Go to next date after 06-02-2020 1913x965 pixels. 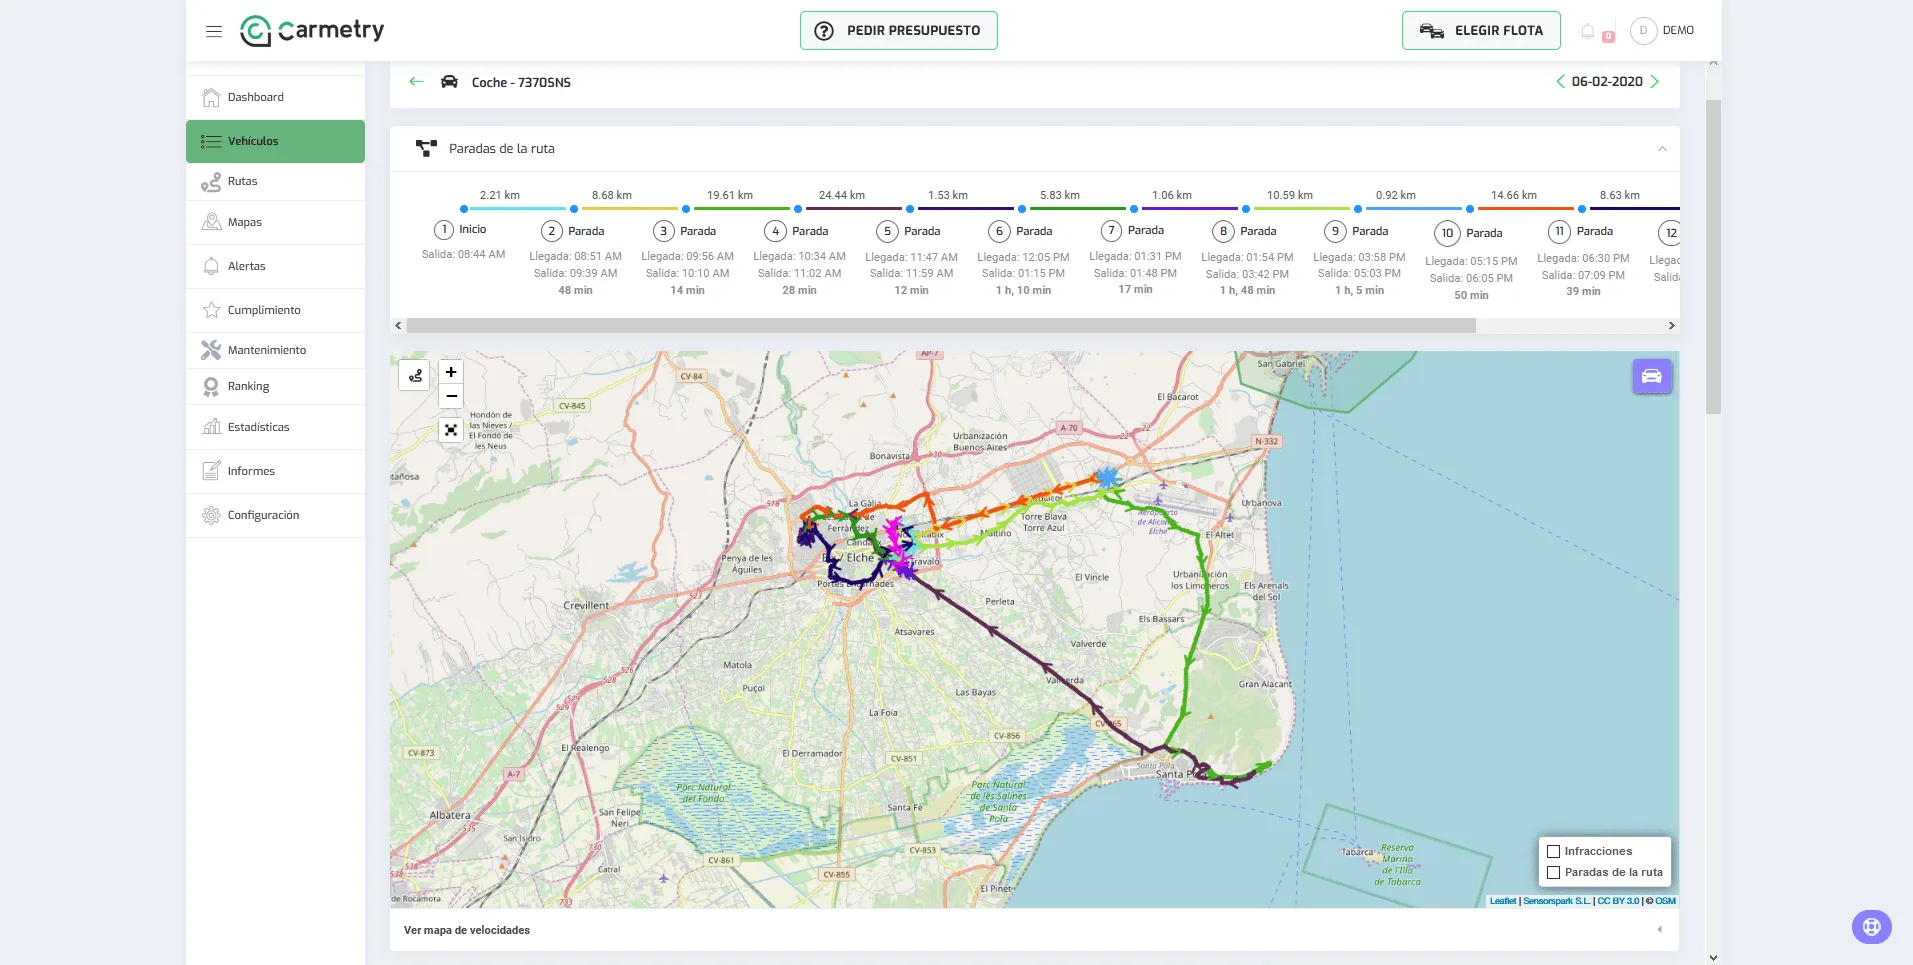[x=1655, y=82]
